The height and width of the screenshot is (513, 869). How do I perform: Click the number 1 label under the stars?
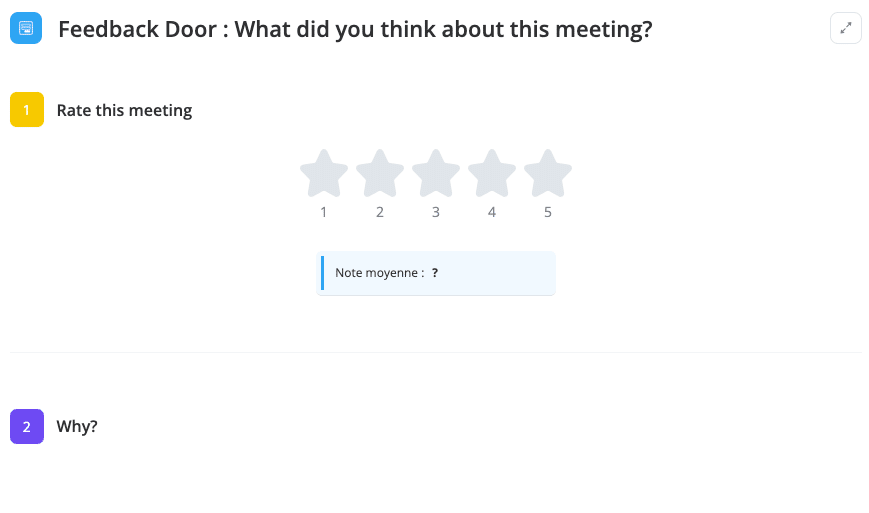pos(324,212)
